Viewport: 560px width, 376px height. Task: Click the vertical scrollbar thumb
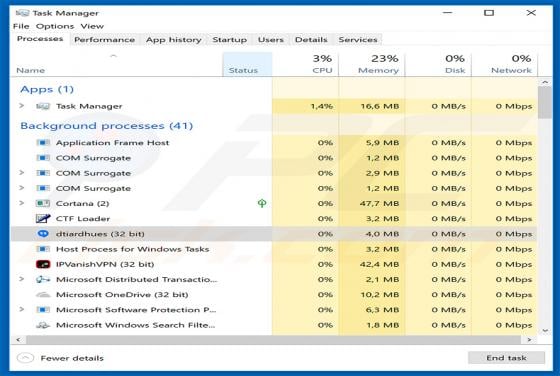(x=545, y=102)
